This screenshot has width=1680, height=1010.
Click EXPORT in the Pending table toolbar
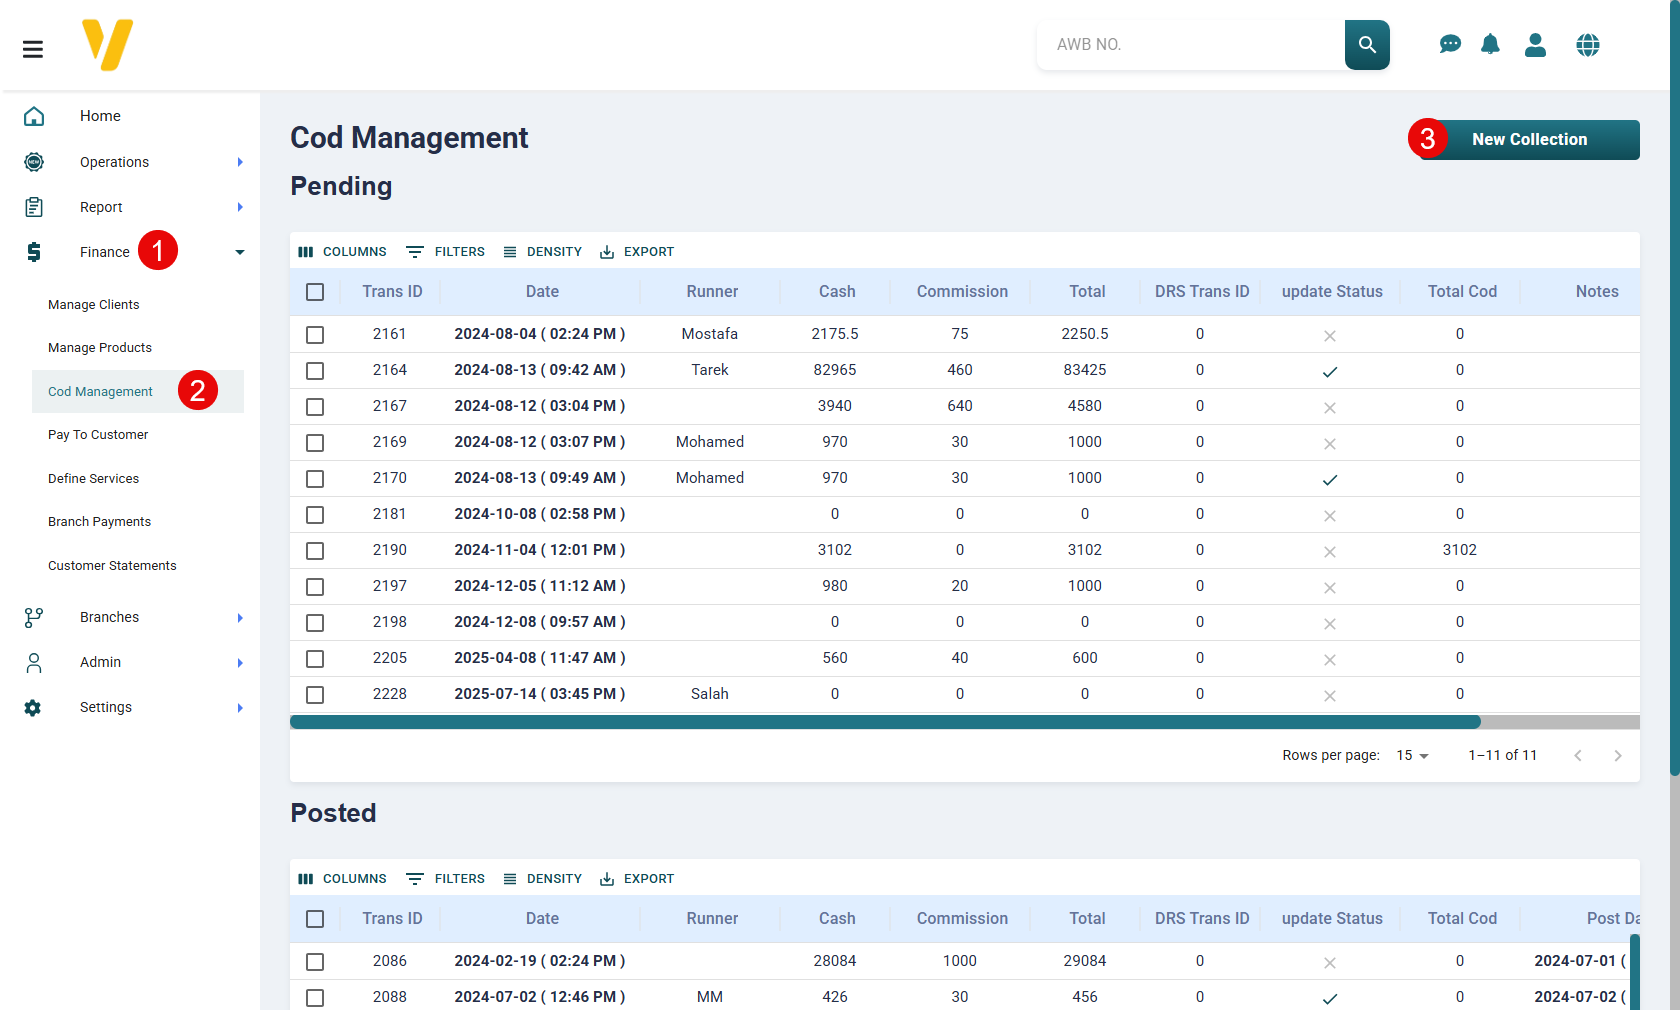(x=637, y=252)
